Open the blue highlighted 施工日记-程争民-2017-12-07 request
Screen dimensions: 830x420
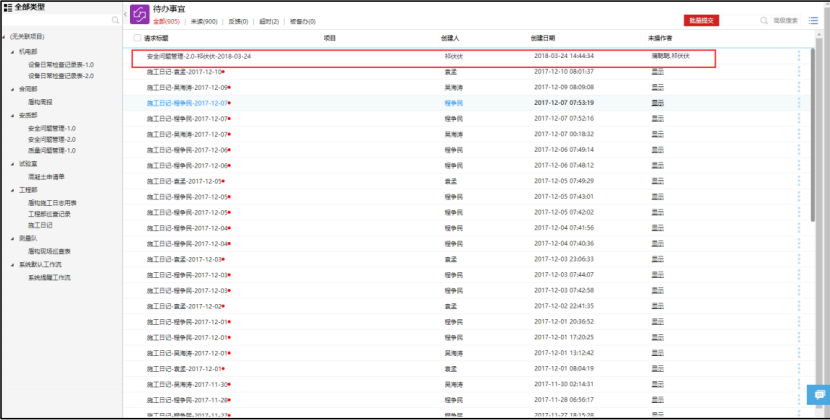[187, 103]
